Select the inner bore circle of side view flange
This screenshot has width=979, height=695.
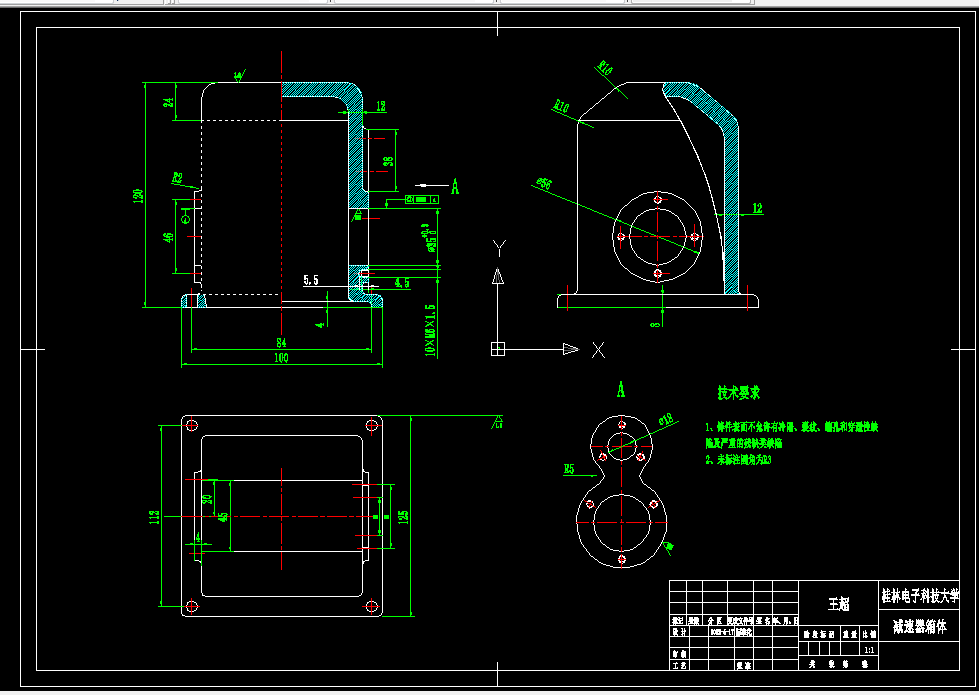pyautogui.click(x=657, y=237)
